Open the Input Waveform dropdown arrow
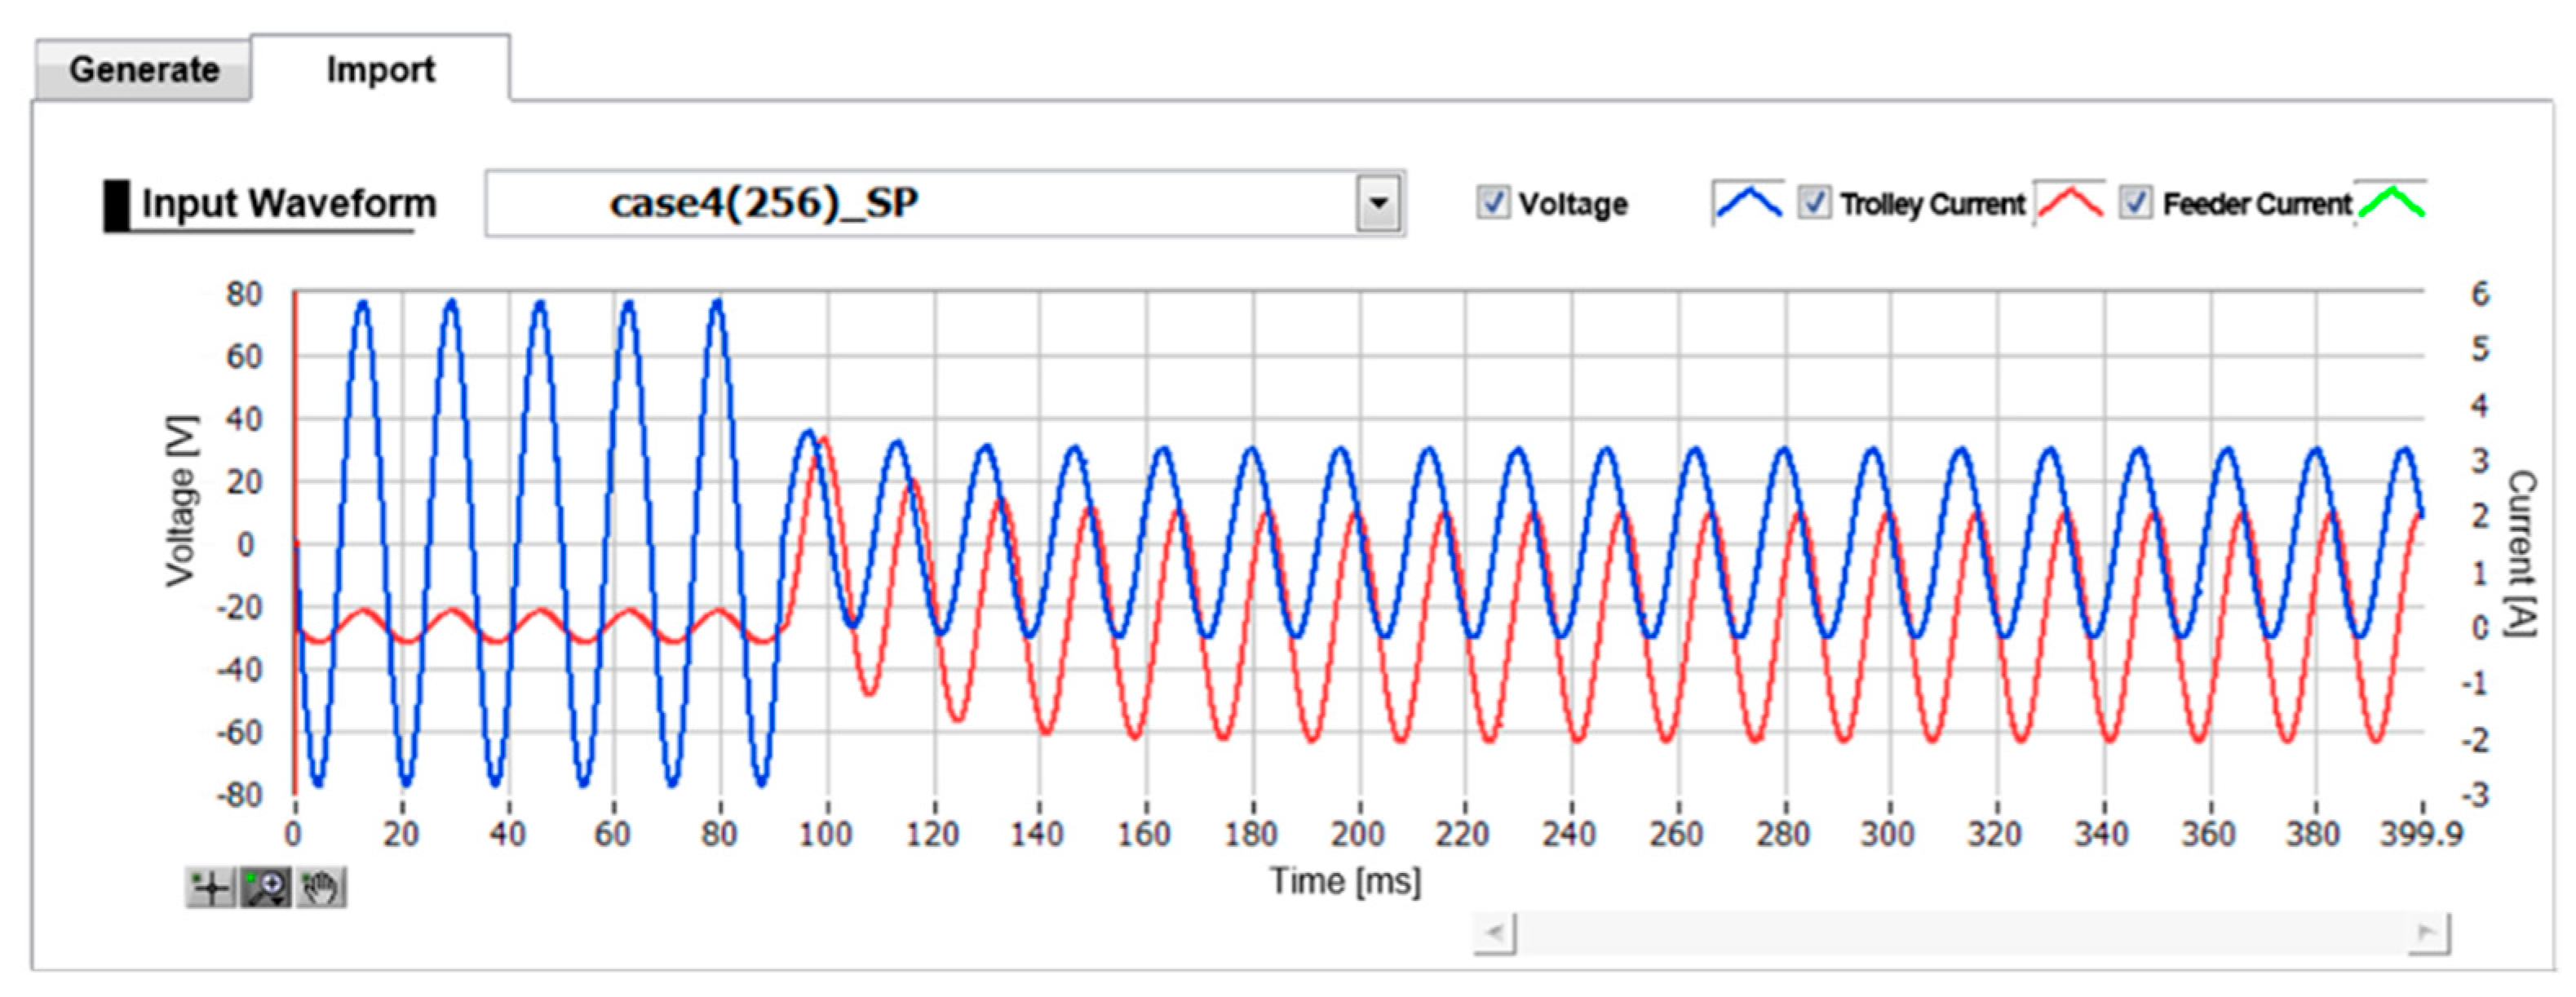Image resolution: width=2576 pixels, height=997 pixels. [1379, 204]
